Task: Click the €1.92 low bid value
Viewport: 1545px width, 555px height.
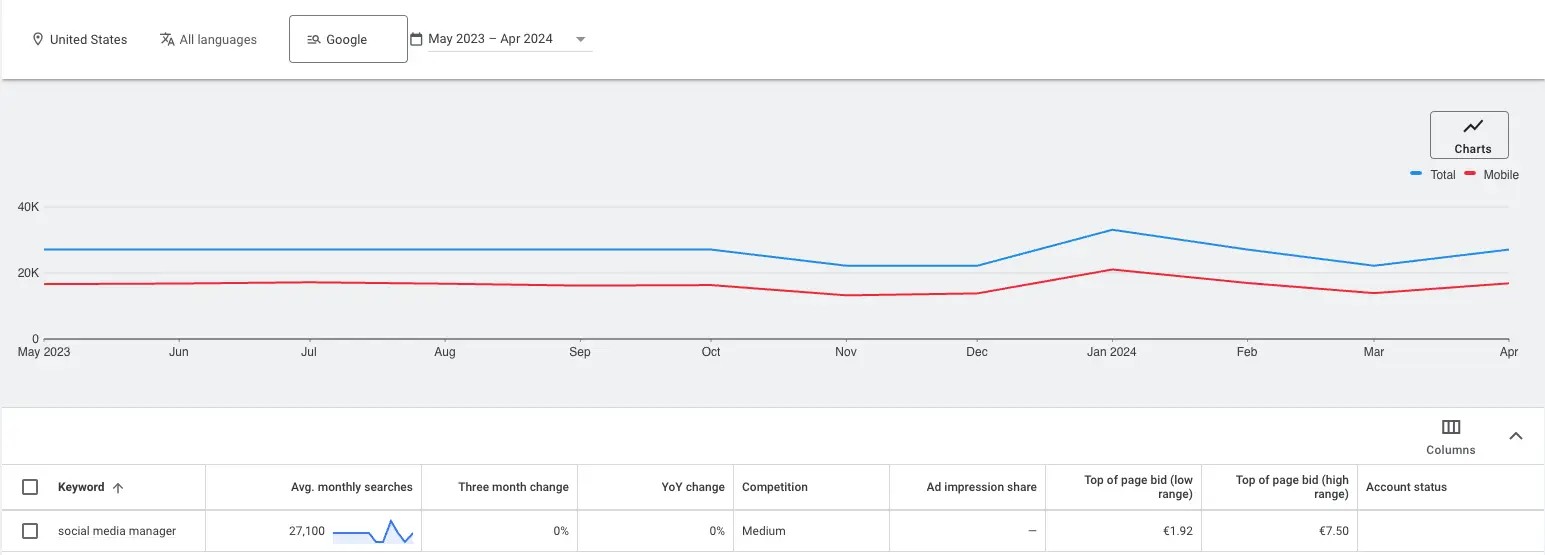Action: (x=1177, y=531)
